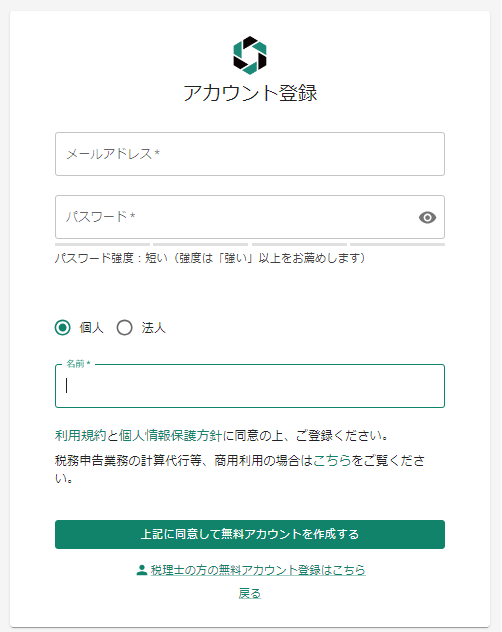Click the first password strength bar segment
This screenshot has width=502, height=632.
pyautogui.click(x=102, y=245)
